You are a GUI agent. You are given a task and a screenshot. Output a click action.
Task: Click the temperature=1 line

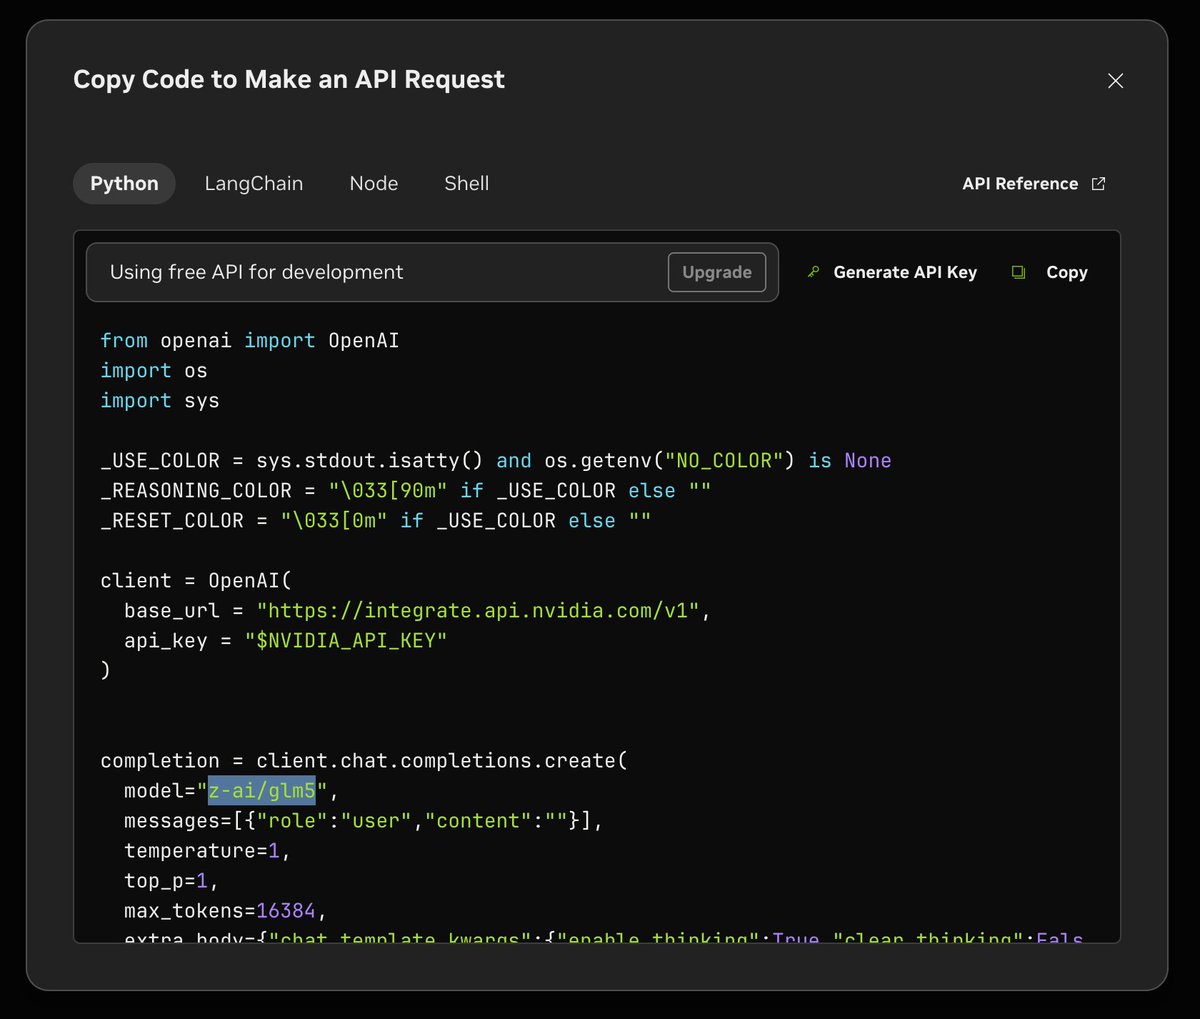pos(208,851)
